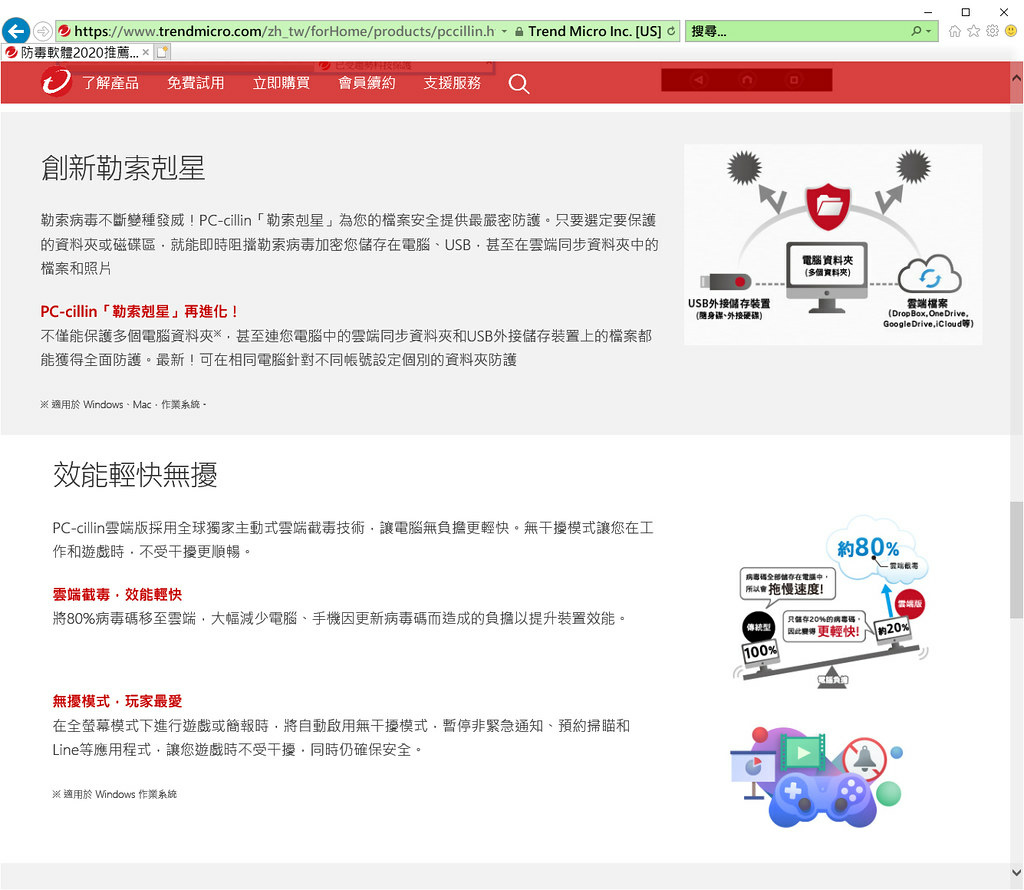Click the ransomware protection diagram image

pos(833,245)
